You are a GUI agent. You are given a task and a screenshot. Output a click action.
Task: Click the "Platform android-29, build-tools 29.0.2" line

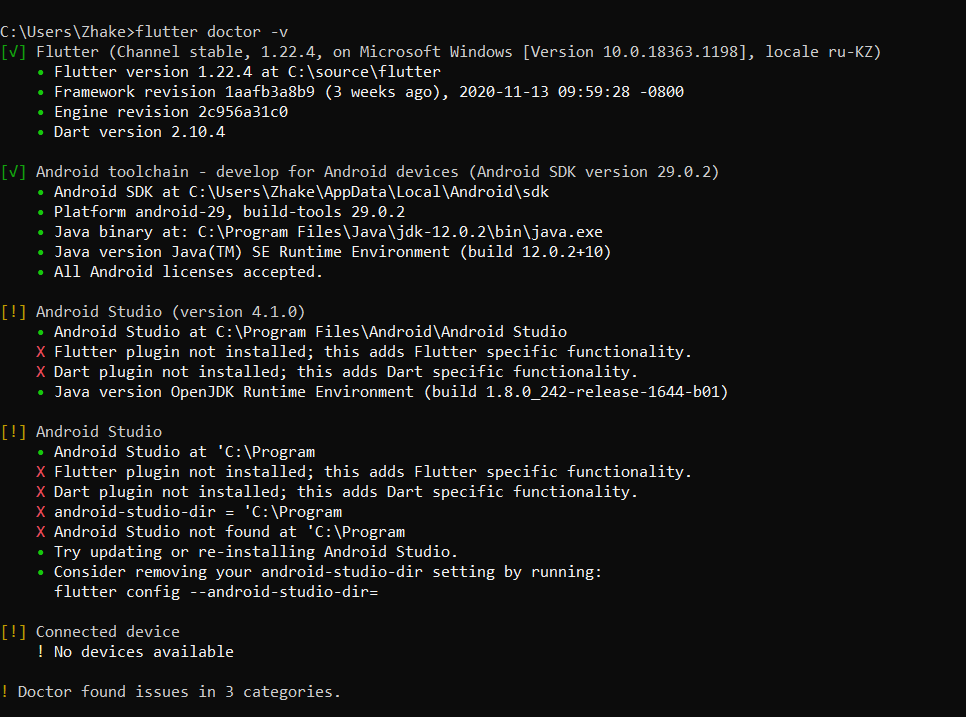click(229, 212)
